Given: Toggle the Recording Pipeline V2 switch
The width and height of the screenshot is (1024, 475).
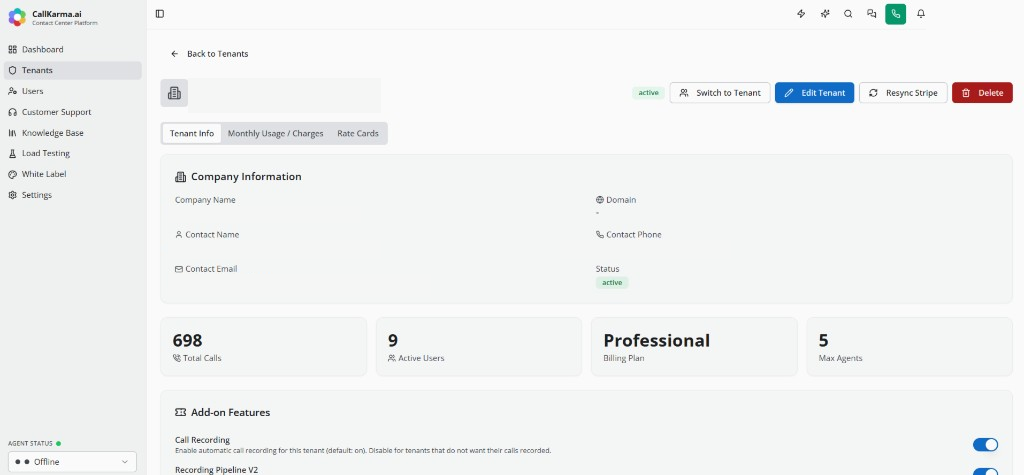Looking at the screenshot, I should pyautogui.click(x=985, y=472).
